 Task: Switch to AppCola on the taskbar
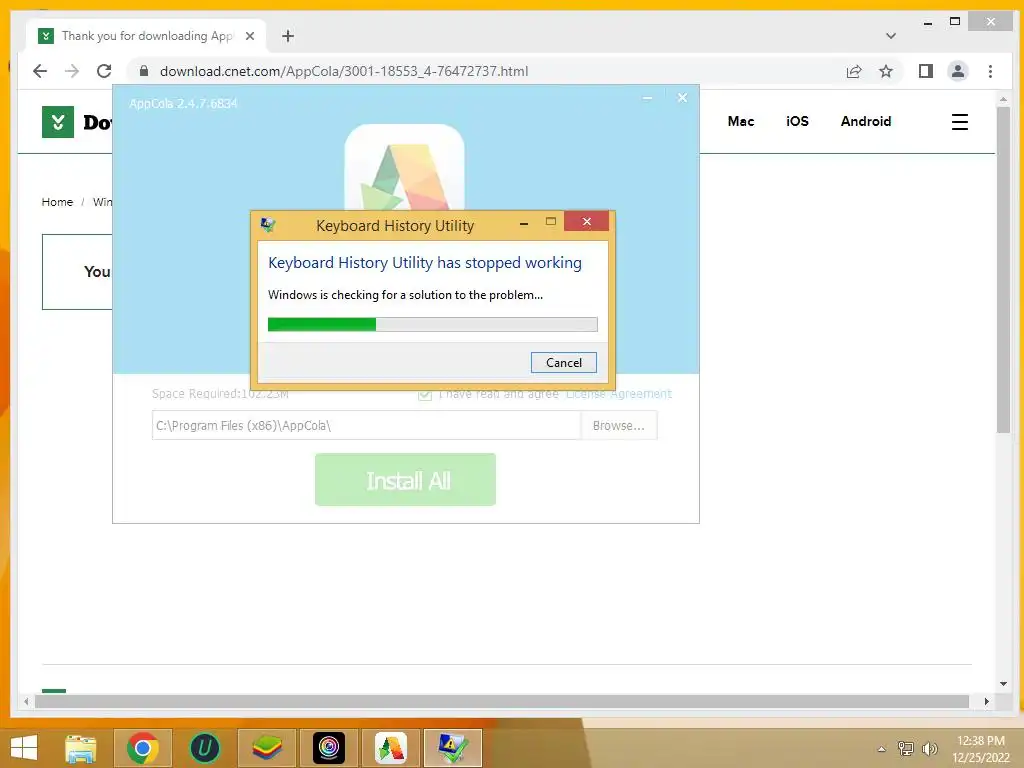click(x=391, y=748)
